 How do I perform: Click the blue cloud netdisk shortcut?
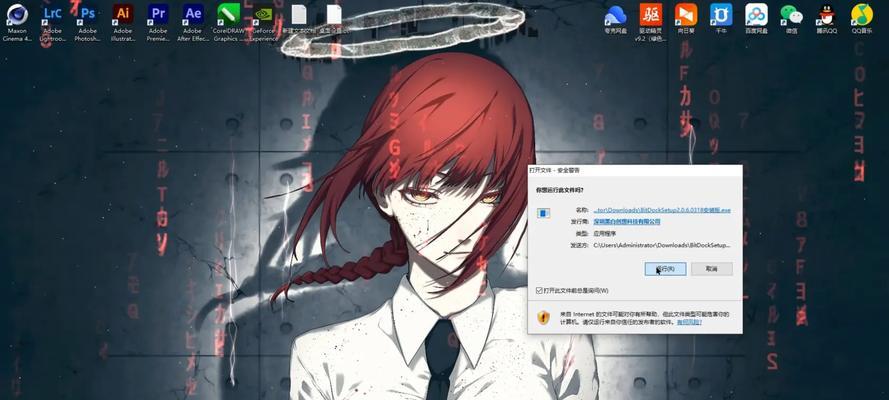pos(615,18)
